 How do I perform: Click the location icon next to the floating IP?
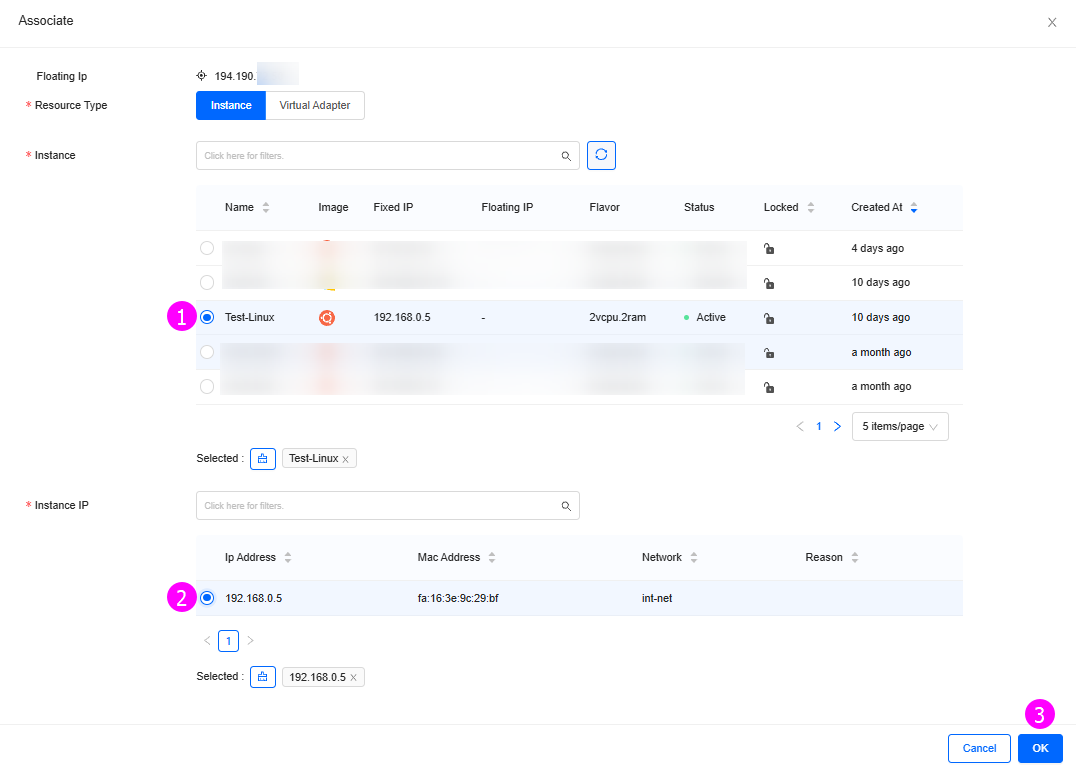click(202, 75)
